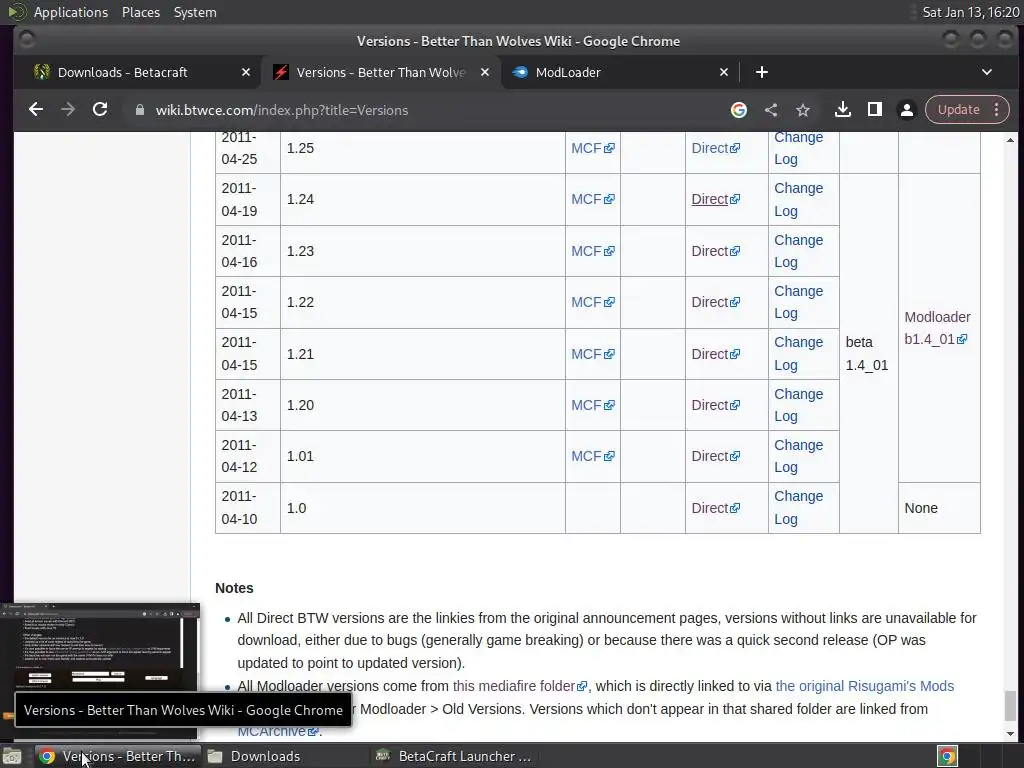Open the Chrome three-dot menu

click(997, 110)
